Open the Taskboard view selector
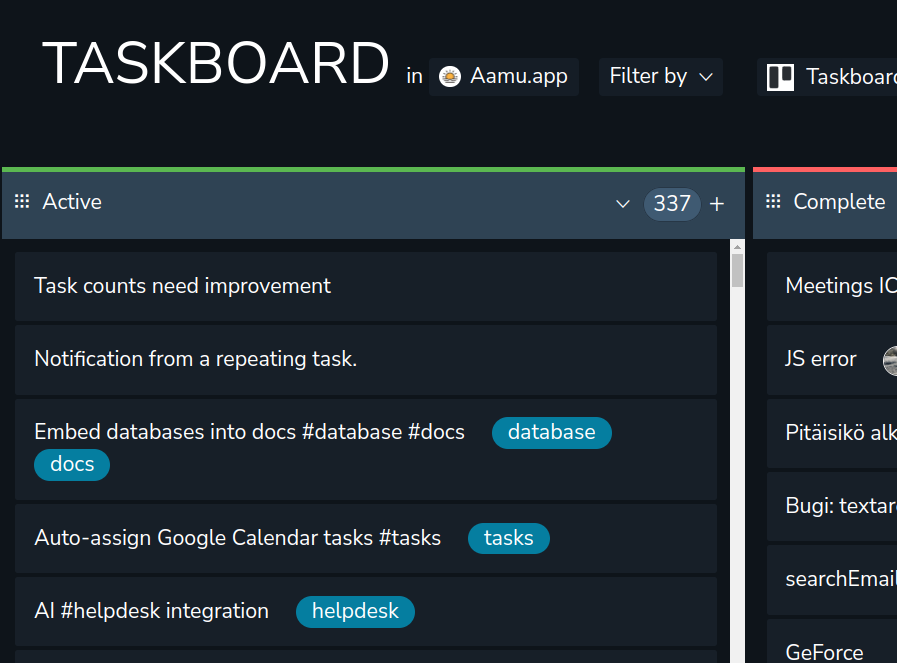Screen dimensions: 897x663 coord(850,77)
